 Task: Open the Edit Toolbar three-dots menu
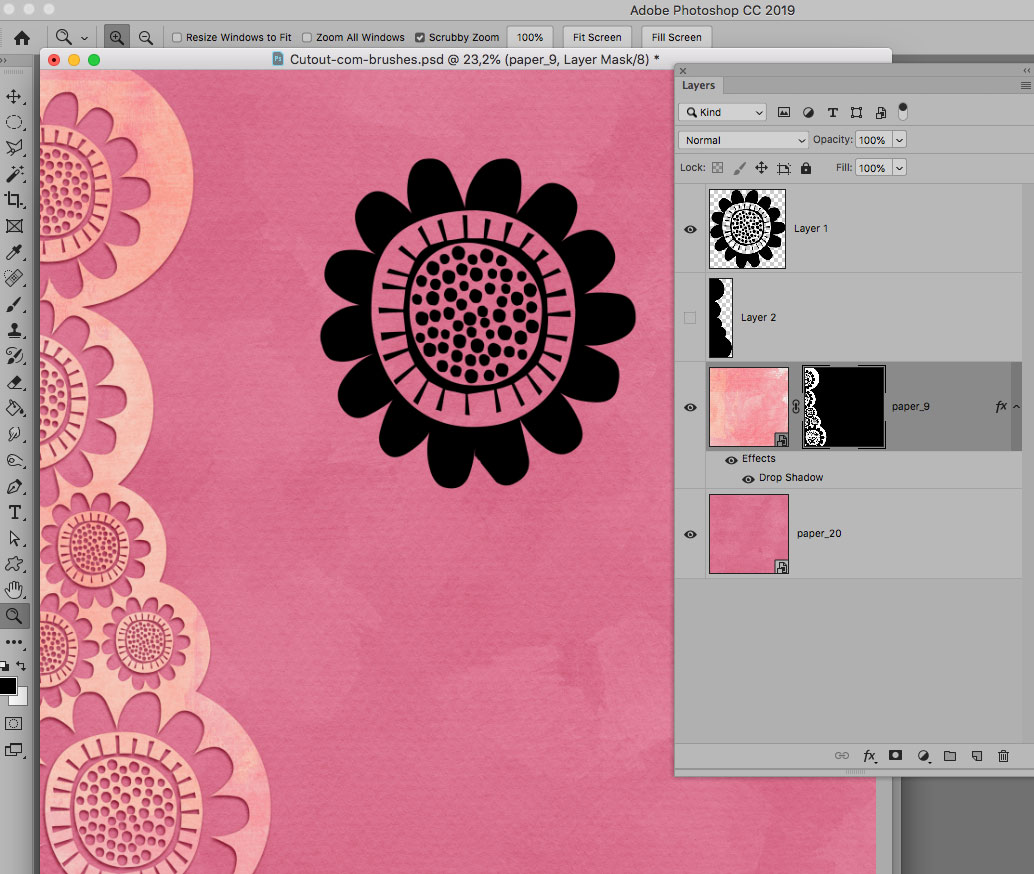(14, 642)
